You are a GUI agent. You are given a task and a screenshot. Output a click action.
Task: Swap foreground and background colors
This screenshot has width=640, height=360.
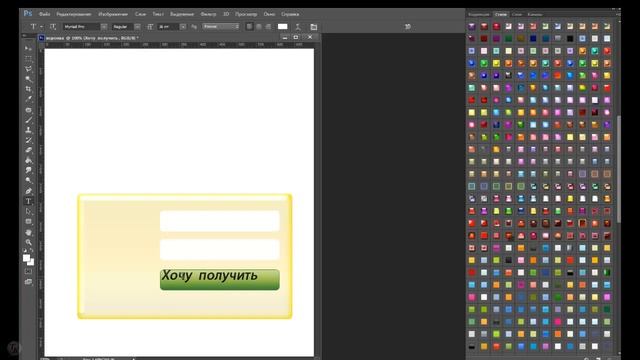32,251
